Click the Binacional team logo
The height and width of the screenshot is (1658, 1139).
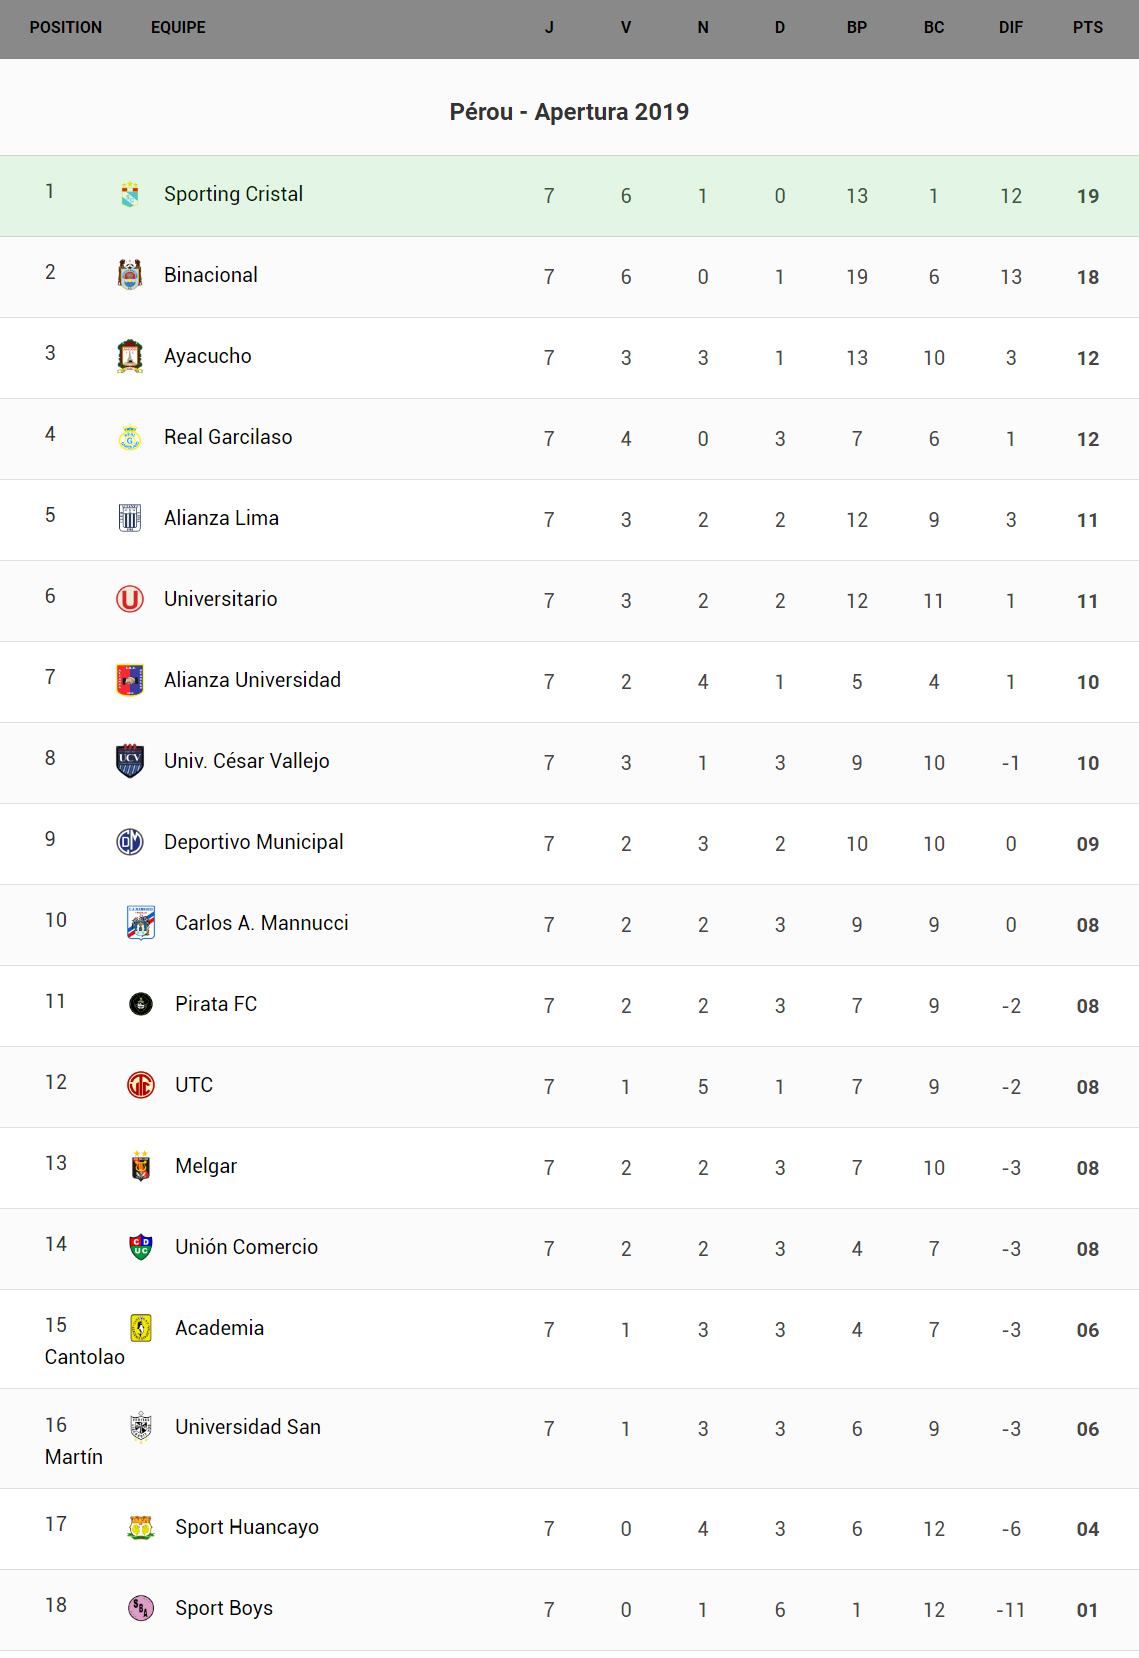coord(130,275)
